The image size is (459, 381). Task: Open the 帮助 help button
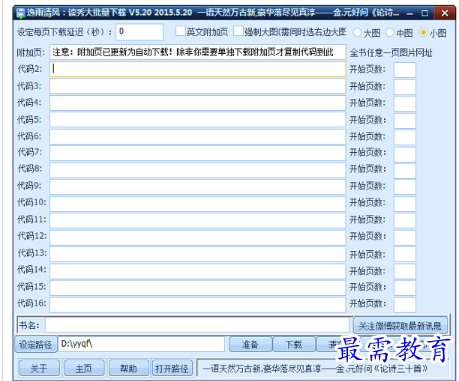[128, 368]
